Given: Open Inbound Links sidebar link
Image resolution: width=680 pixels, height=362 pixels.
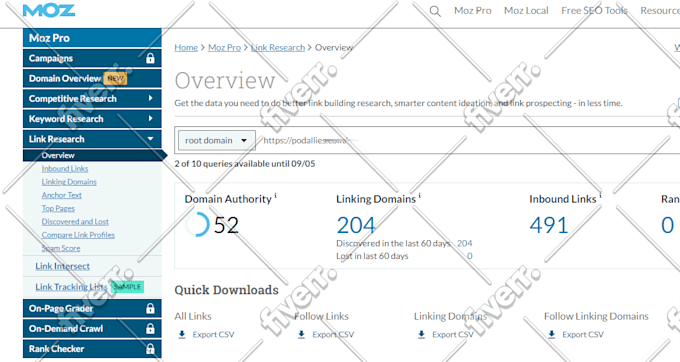Looking at the screenshot, I should click(65, 169).
